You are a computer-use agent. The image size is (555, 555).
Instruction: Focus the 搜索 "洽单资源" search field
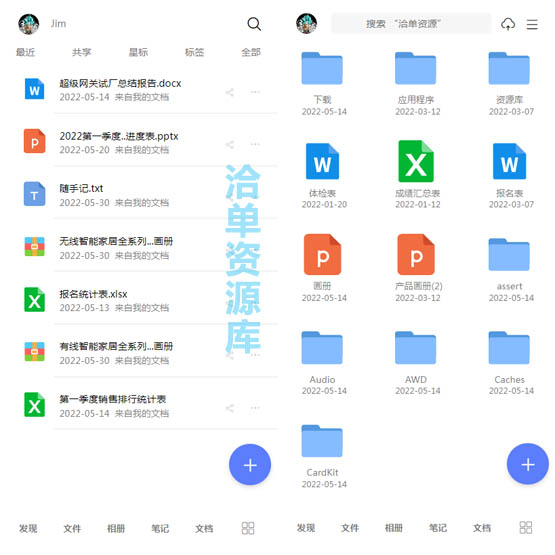pyautogui.click(x=411, y=24)
